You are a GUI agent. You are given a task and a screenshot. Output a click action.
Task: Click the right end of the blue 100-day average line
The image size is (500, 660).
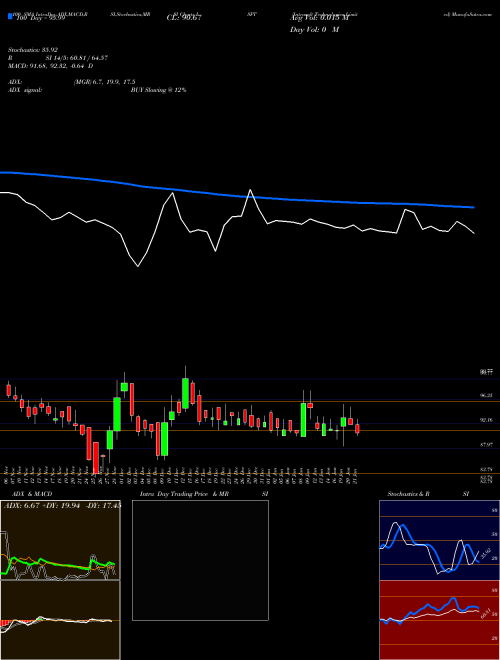coord(473,207)
